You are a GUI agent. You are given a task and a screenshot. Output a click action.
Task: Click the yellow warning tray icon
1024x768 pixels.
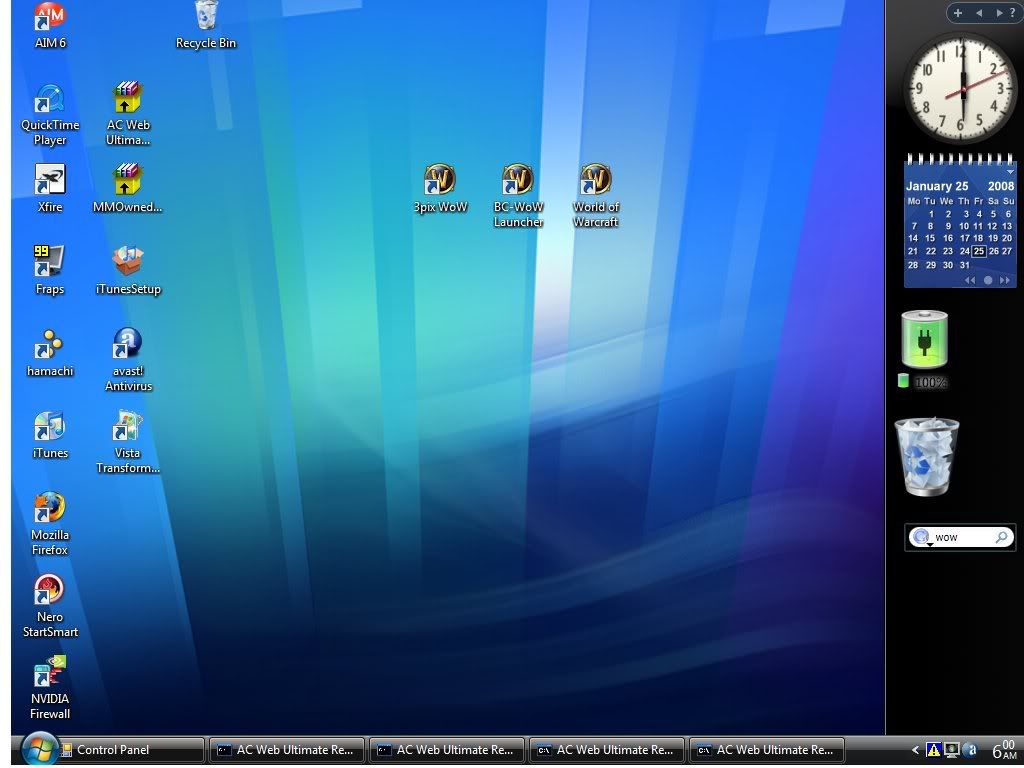coord(934,750)
